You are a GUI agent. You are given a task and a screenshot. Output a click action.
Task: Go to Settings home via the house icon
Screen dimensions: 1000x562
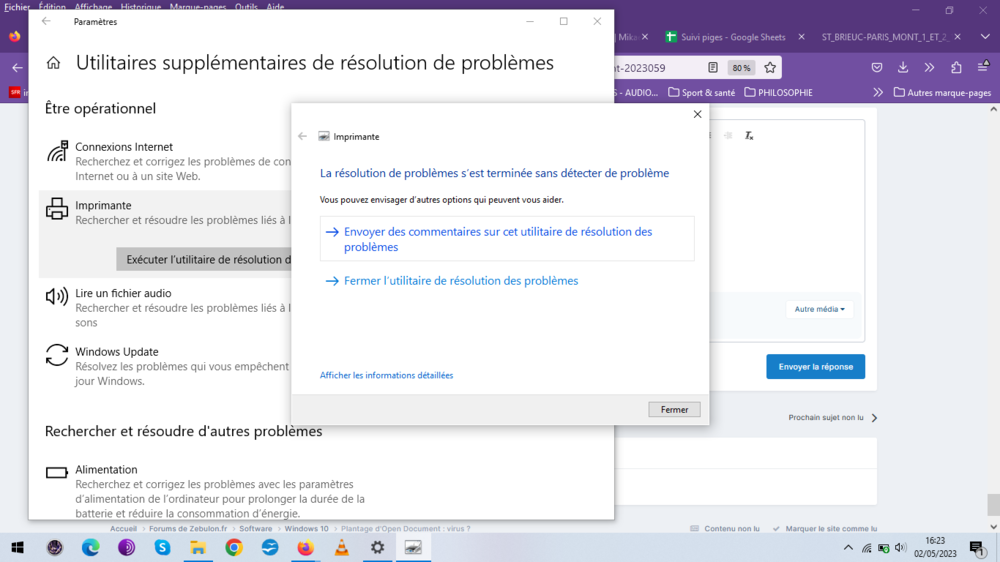coord(54,63)
